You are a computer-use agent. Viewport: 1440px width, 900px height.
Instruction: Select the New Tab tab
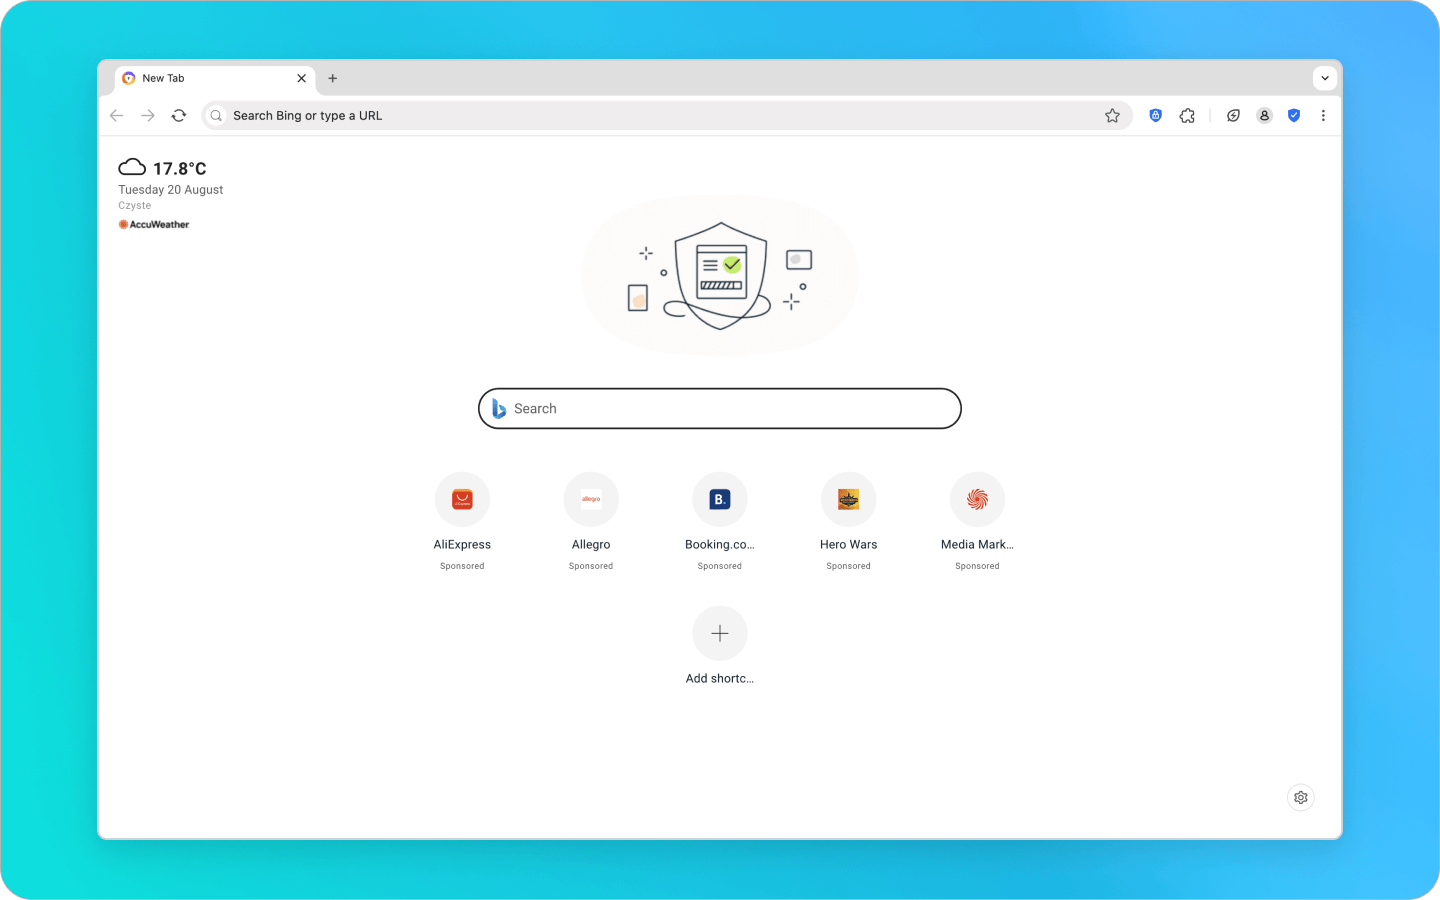pyautogui.click(x=200, y=78)
